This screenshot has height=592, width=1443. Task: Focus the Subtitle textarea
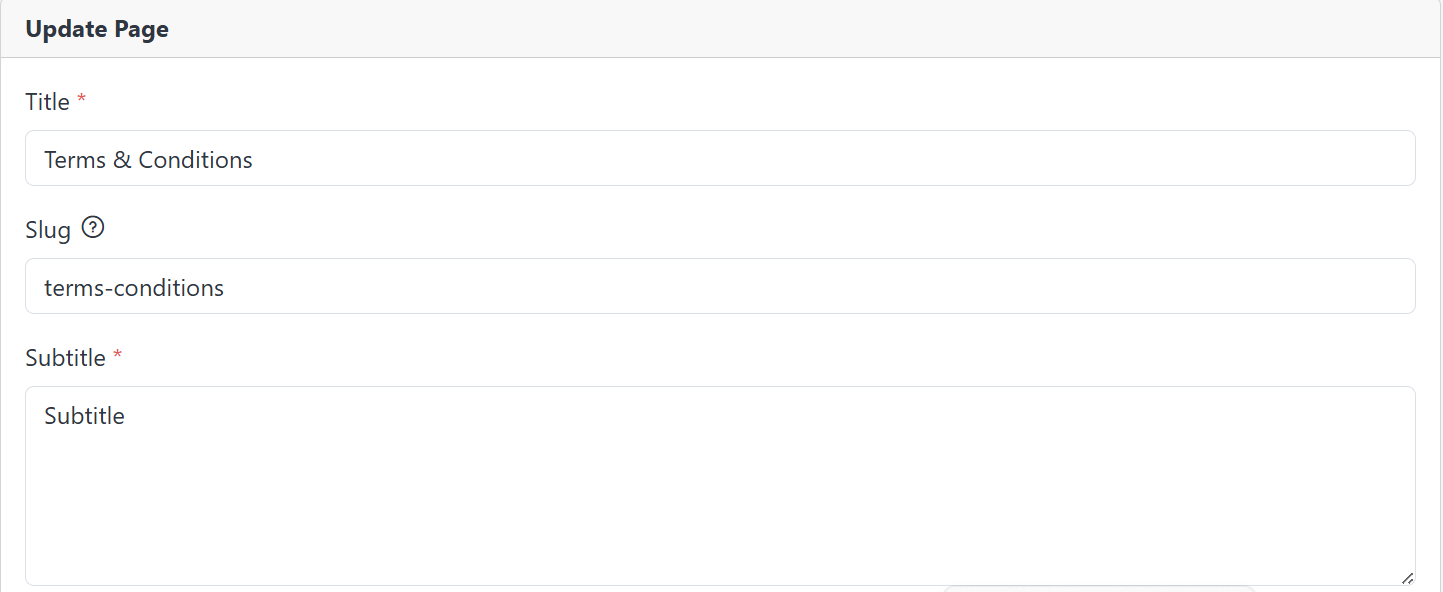(720, 486)
